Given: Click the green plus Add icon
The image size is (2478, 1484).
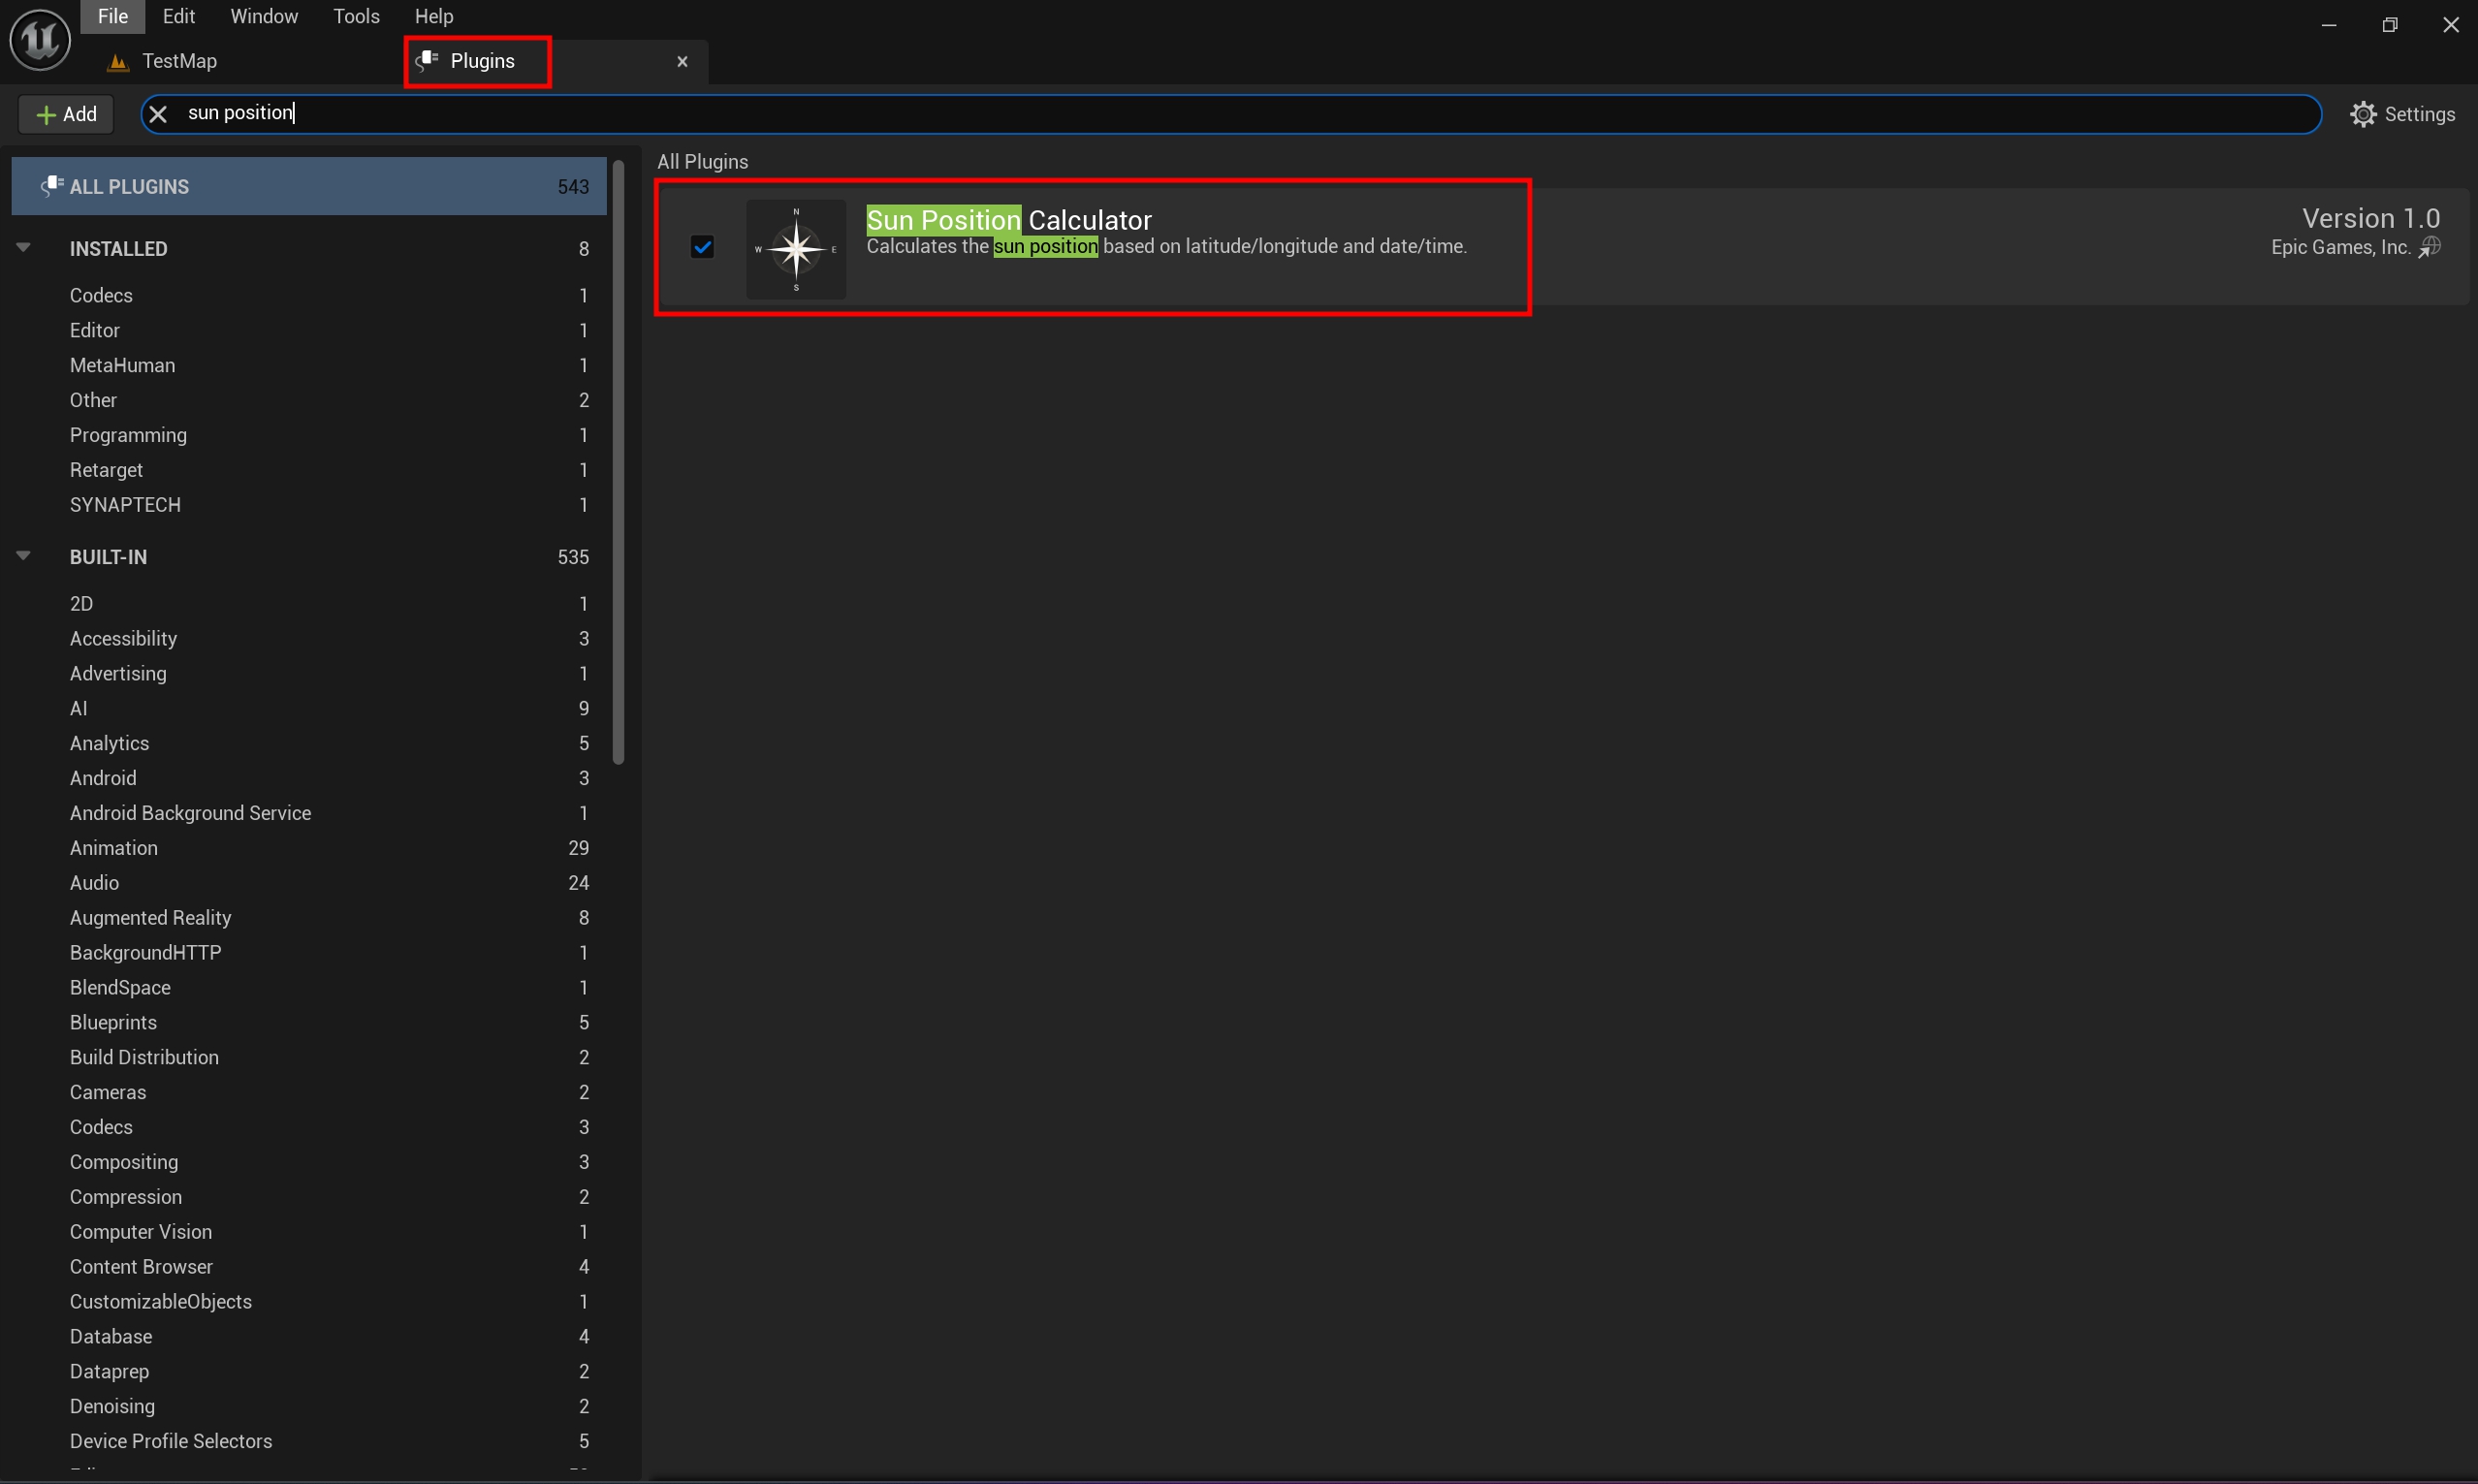Looking at the screenshot, I should 45,115.
